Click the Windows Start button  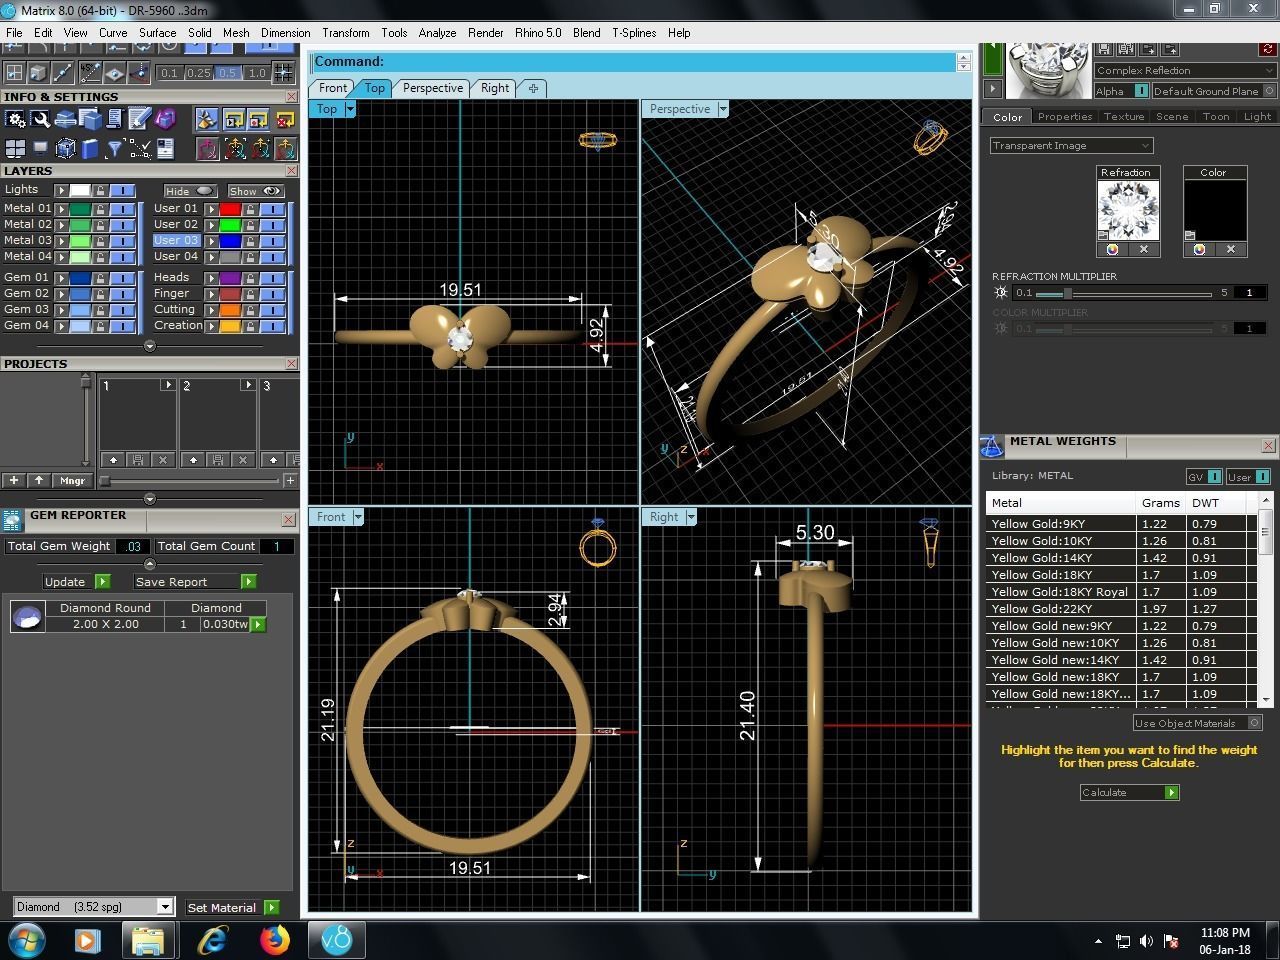[25, 940]
